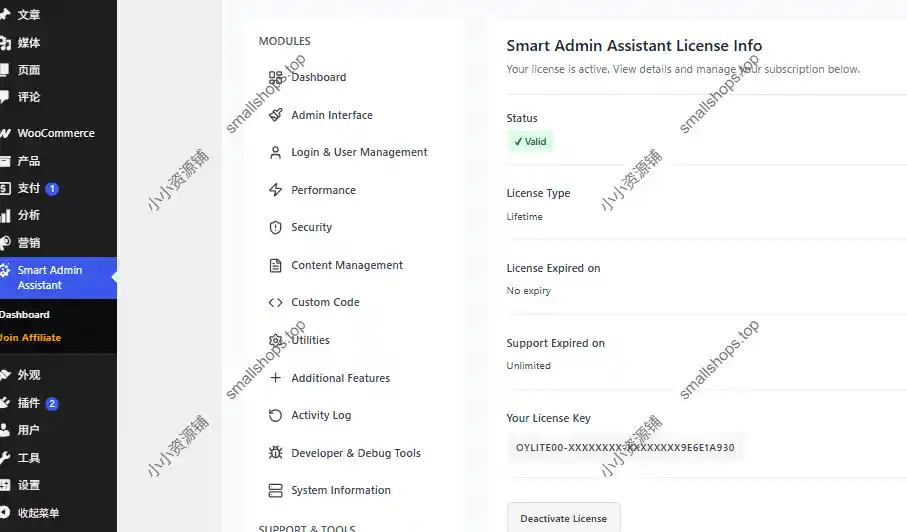Click the Valid status badge
Screen dimensions: 907x532
[530, 142]
